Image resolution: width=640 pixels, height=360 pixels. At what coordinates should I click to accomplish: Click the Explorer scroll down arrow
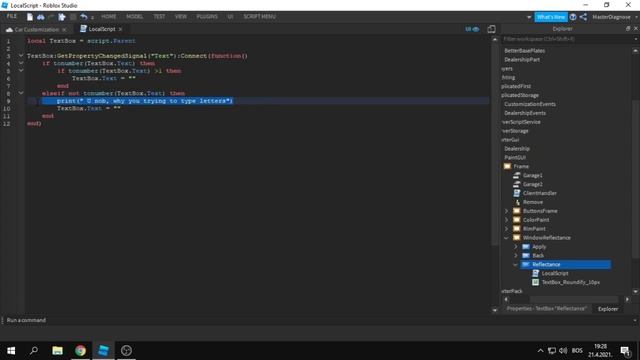(636, 291)
